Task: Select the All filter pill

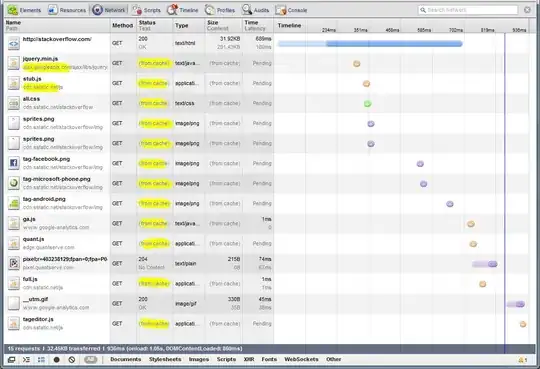Action: pos(91,359)
